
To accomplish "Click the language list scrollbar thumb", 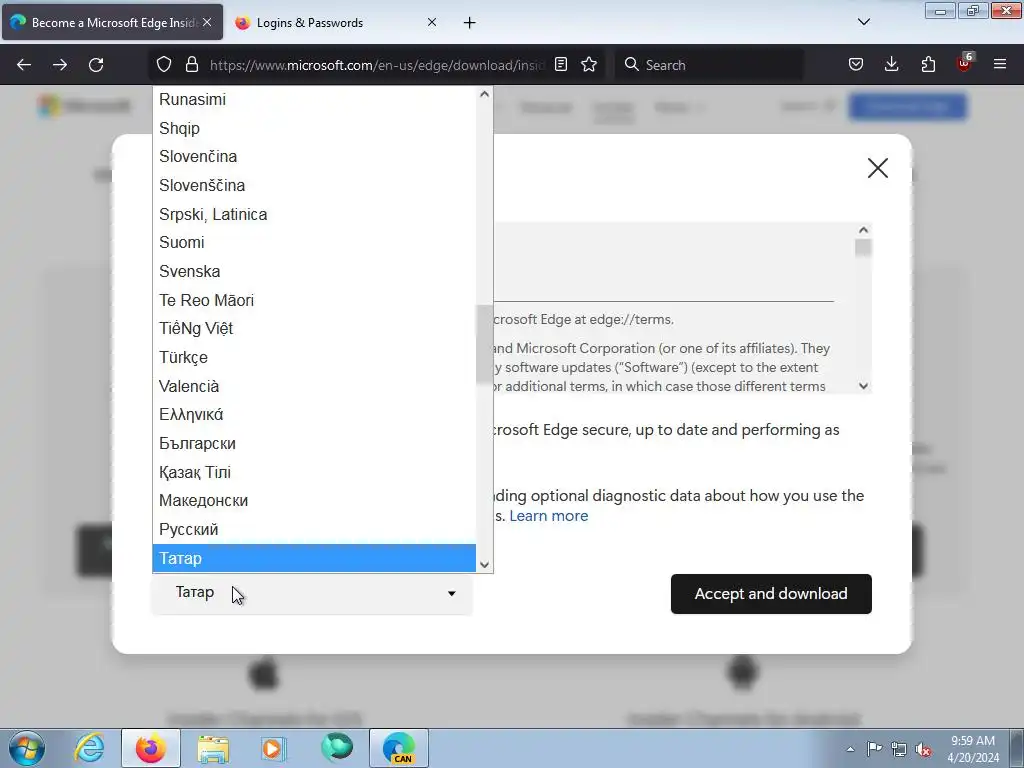I will click(484, 344).
